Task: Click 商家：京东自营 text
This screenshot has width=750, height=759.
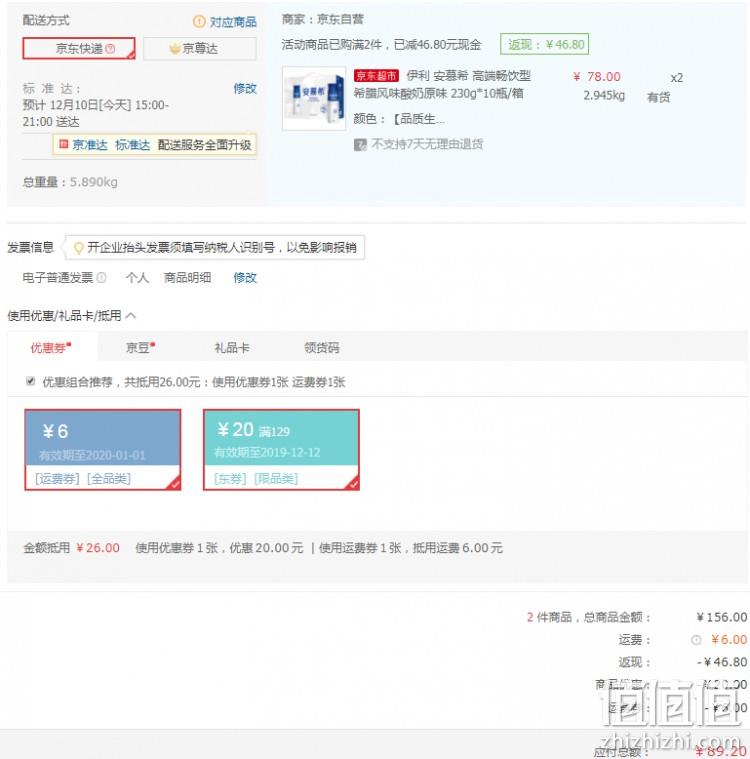Action: click(x=322, y=19)
